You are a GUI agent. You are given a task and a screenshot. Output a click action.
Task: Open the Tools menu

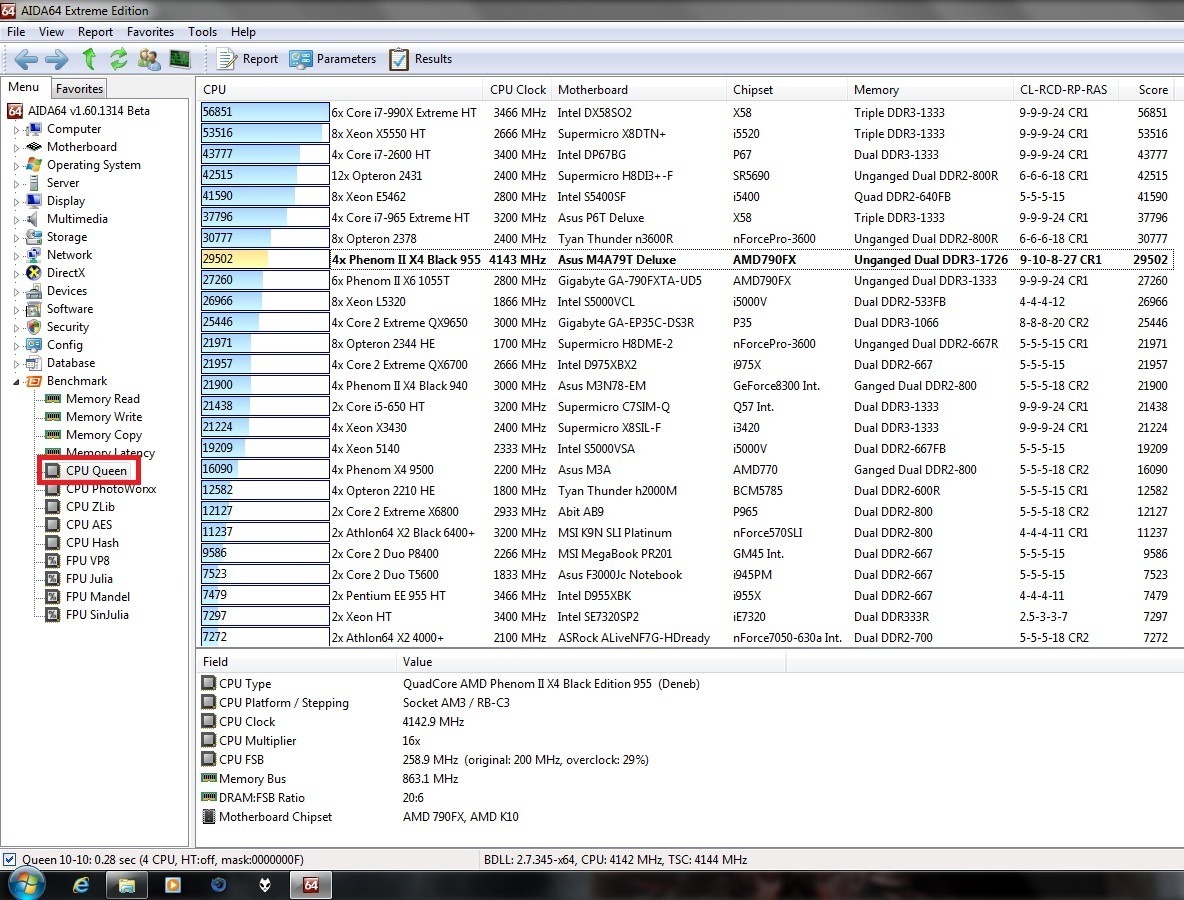pos(202,32)
